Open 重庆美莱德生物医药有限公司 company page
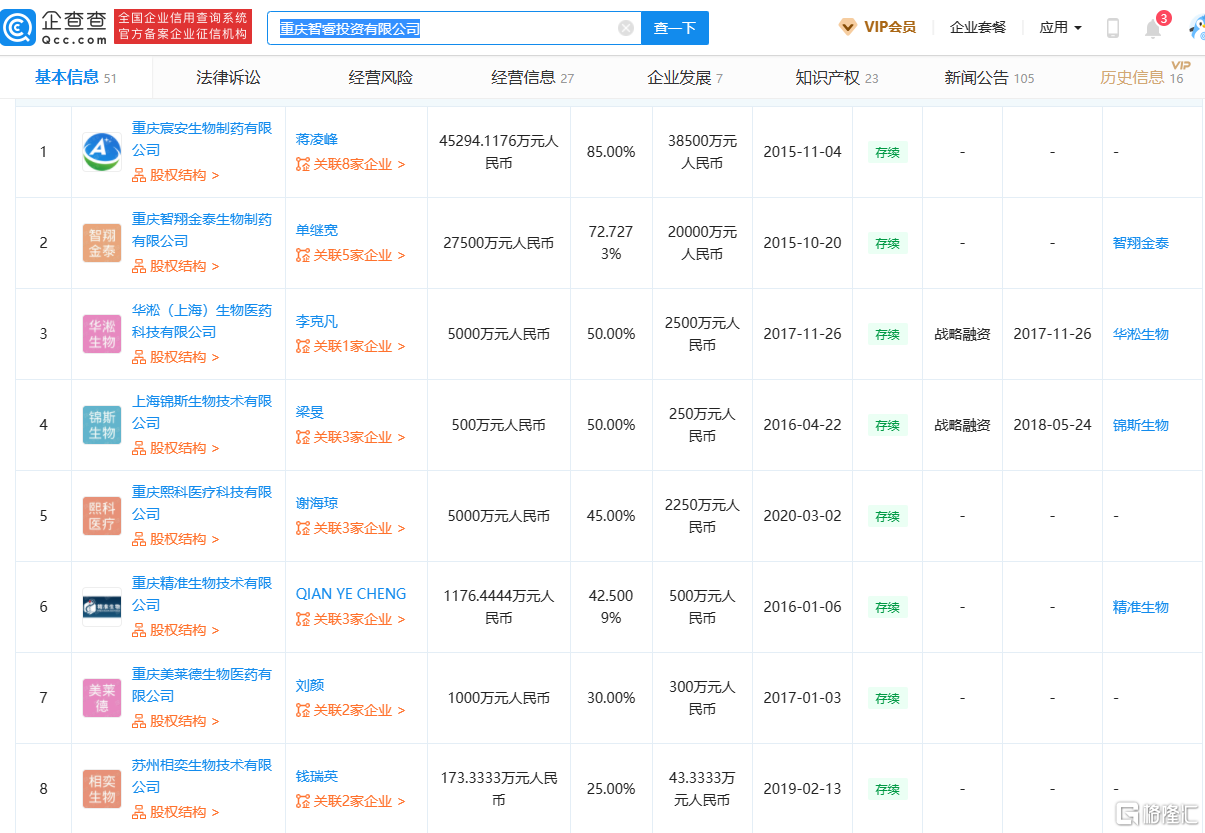This screenshot has width=1205, height=833. 202,685
